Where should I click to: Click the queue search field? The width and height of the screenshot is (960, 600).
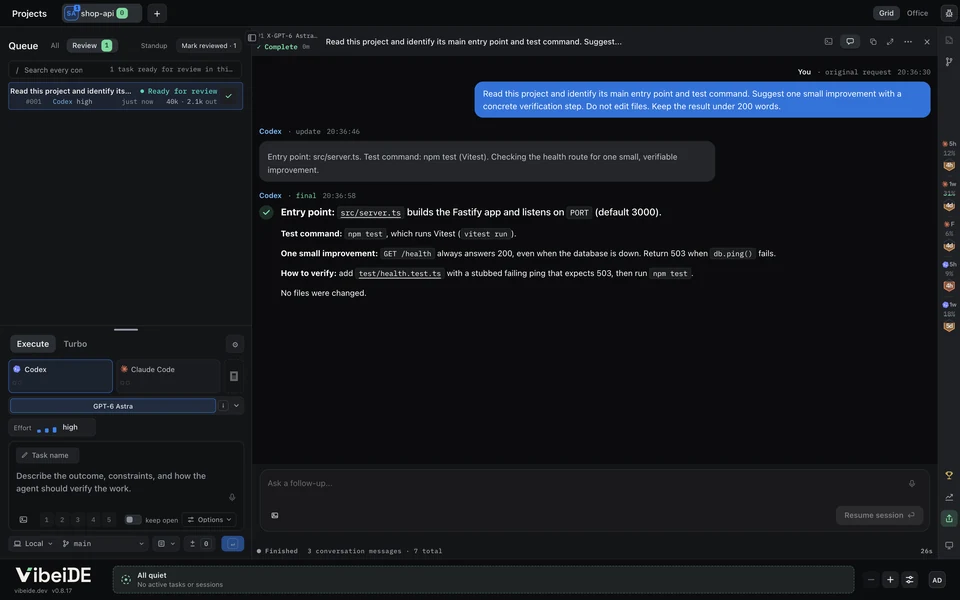tap(125, 70)
